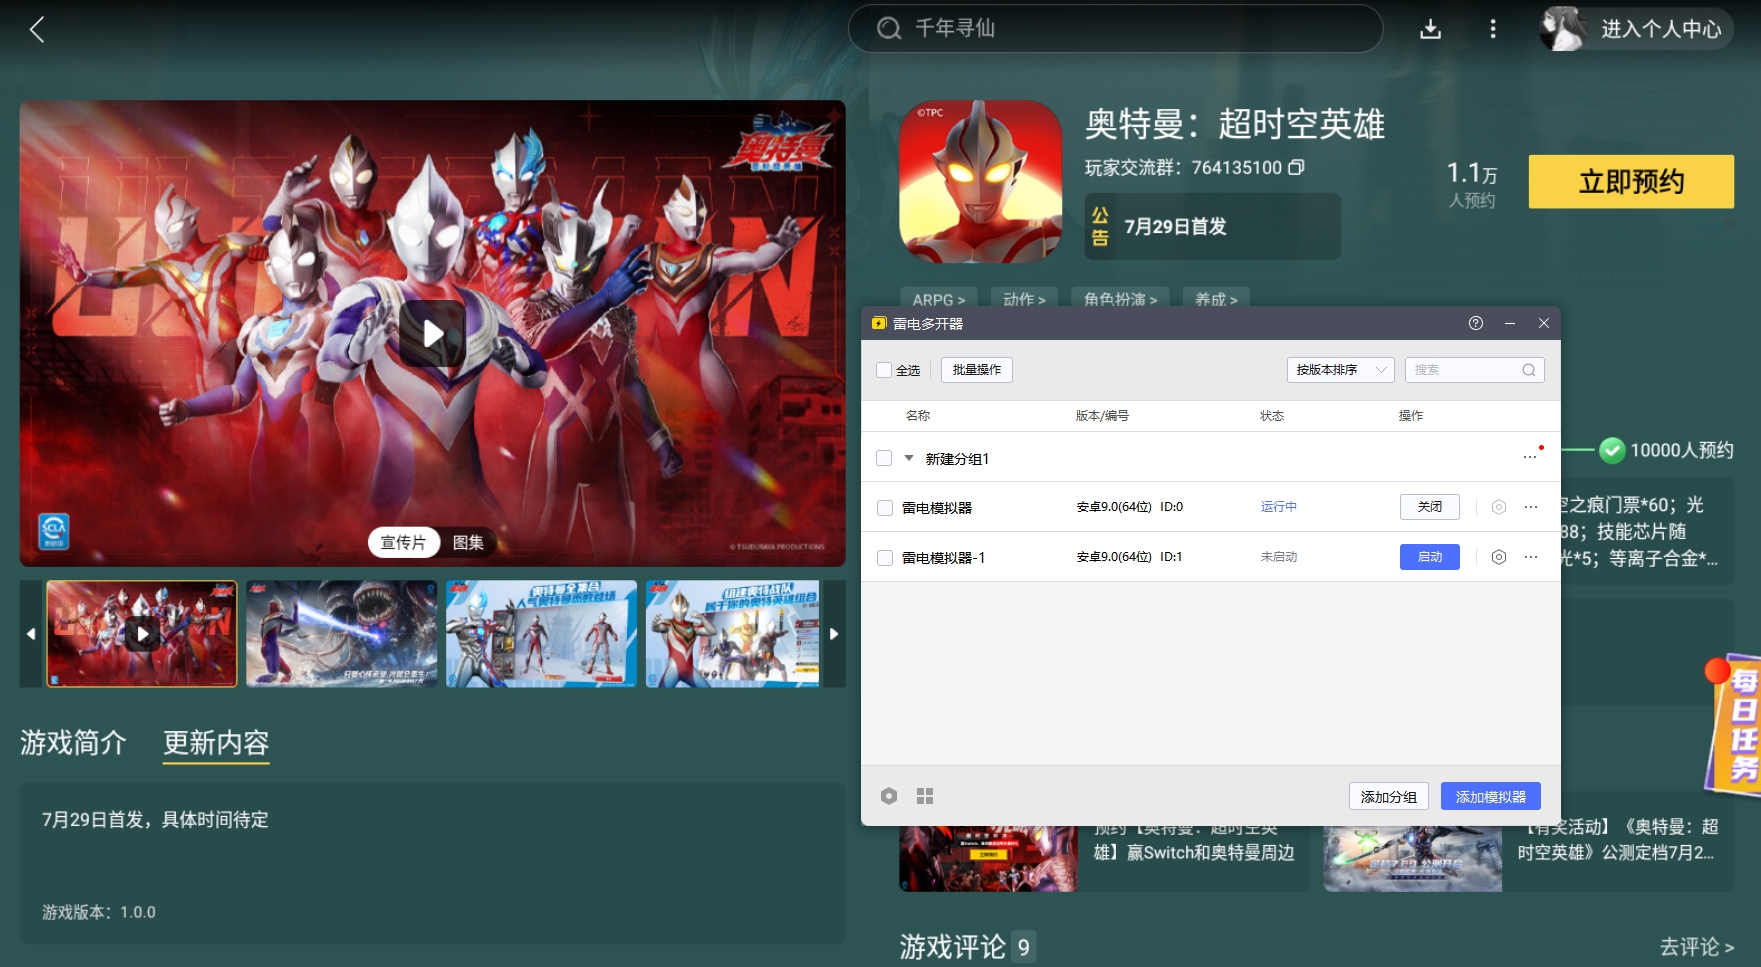Go to 去评论 > comments link

[1697, 946]
